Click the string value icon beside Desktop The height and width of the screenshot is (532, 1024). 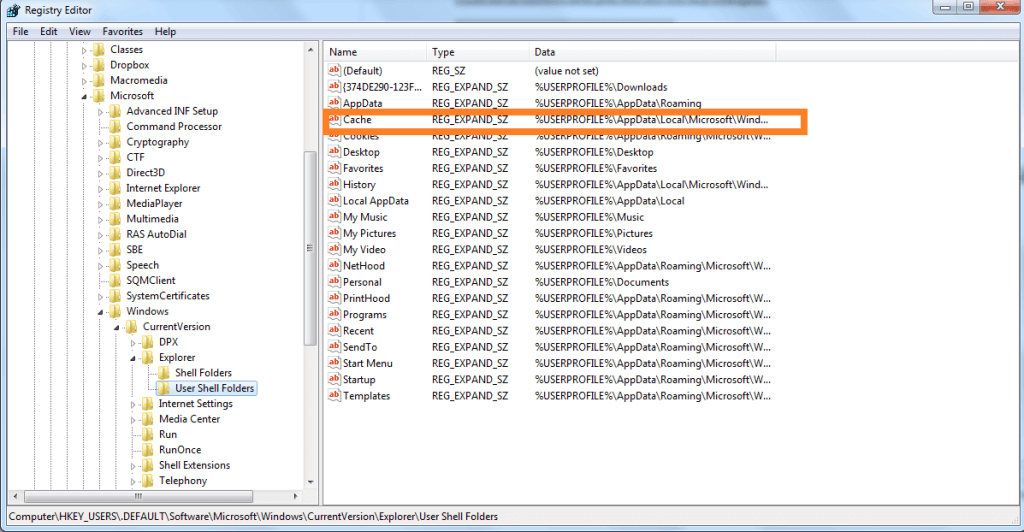click(334, 152)
